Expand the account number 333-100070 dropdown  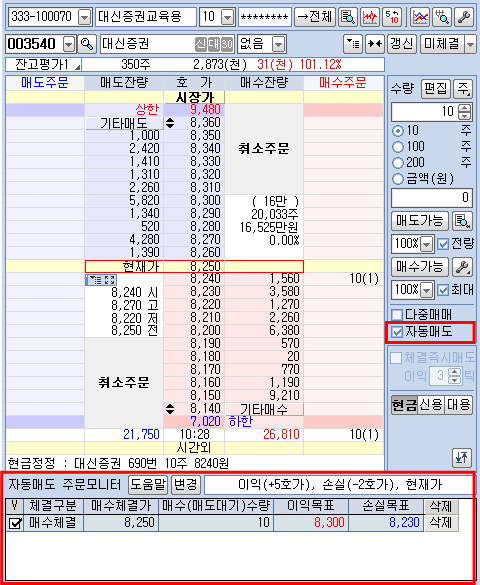[x=85, y=17]
